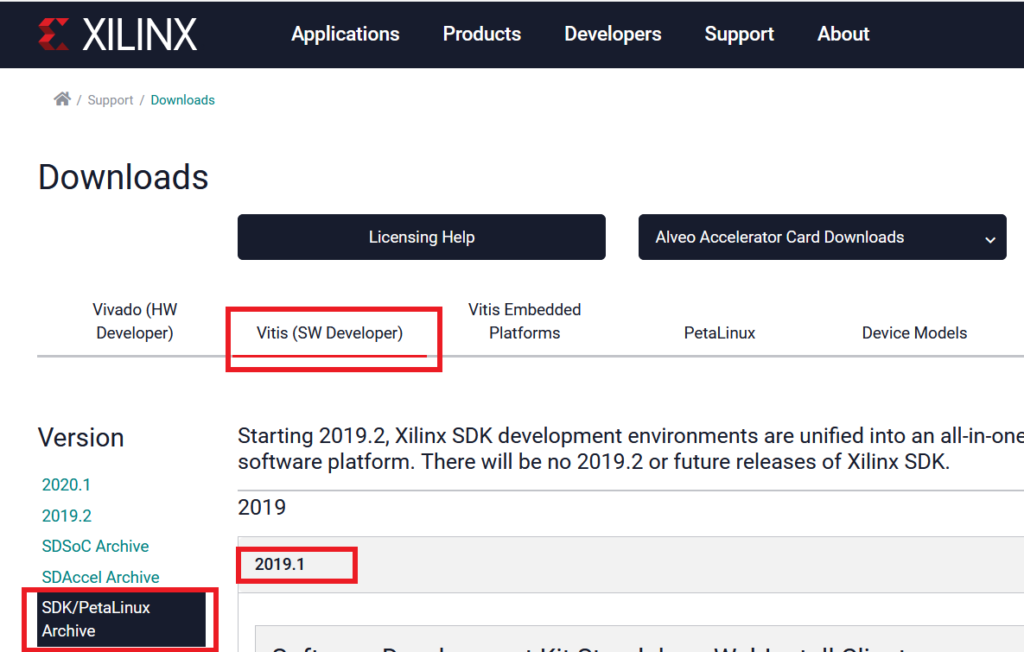Open the SDSoC Archive link
The width and height of the screenshot is (1024, 652).
click(x=95, y=546)
